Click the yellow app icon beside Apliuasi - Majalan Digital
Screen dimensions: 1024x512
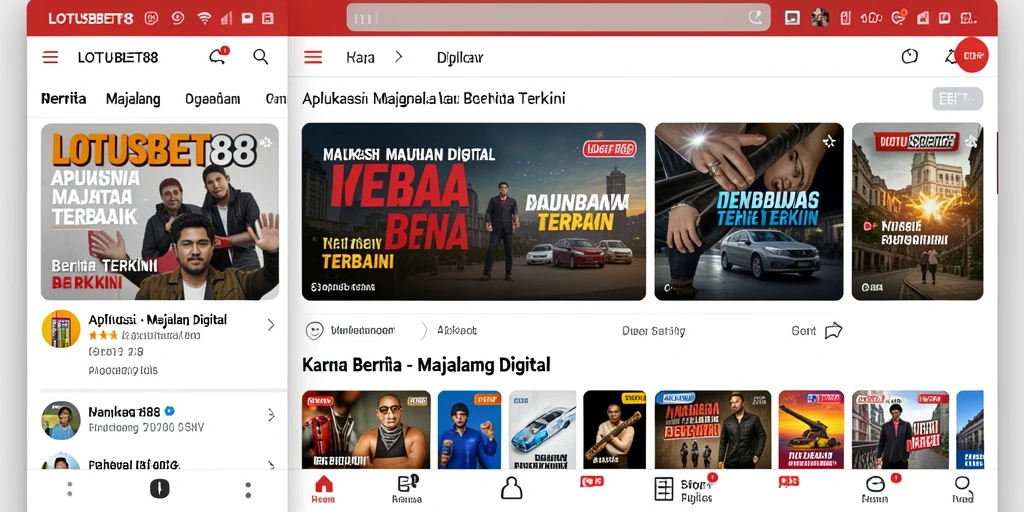(x=61, y=328)
